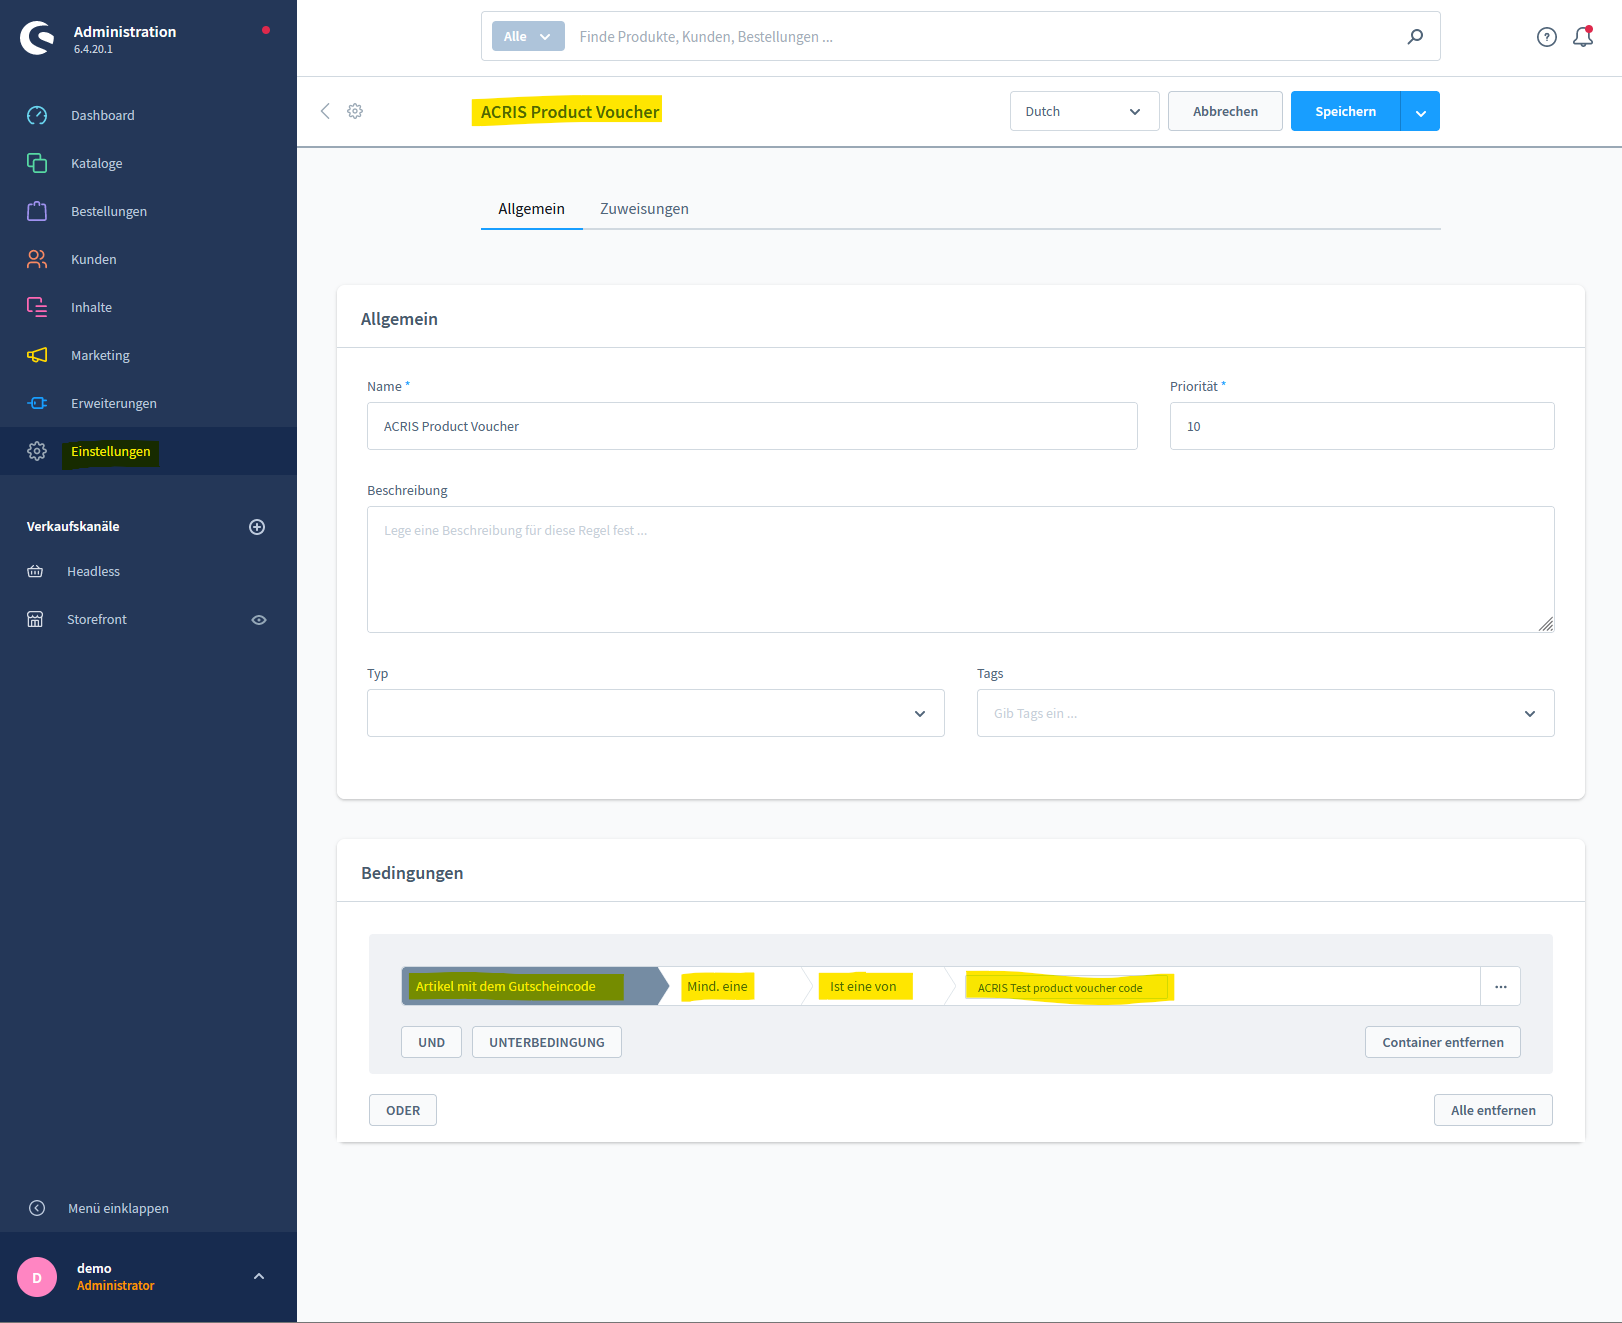This screenshot has height=1323, width=1622.
Task: Toggle Storefront preview eye icon
Action: [x=259, y=620]
